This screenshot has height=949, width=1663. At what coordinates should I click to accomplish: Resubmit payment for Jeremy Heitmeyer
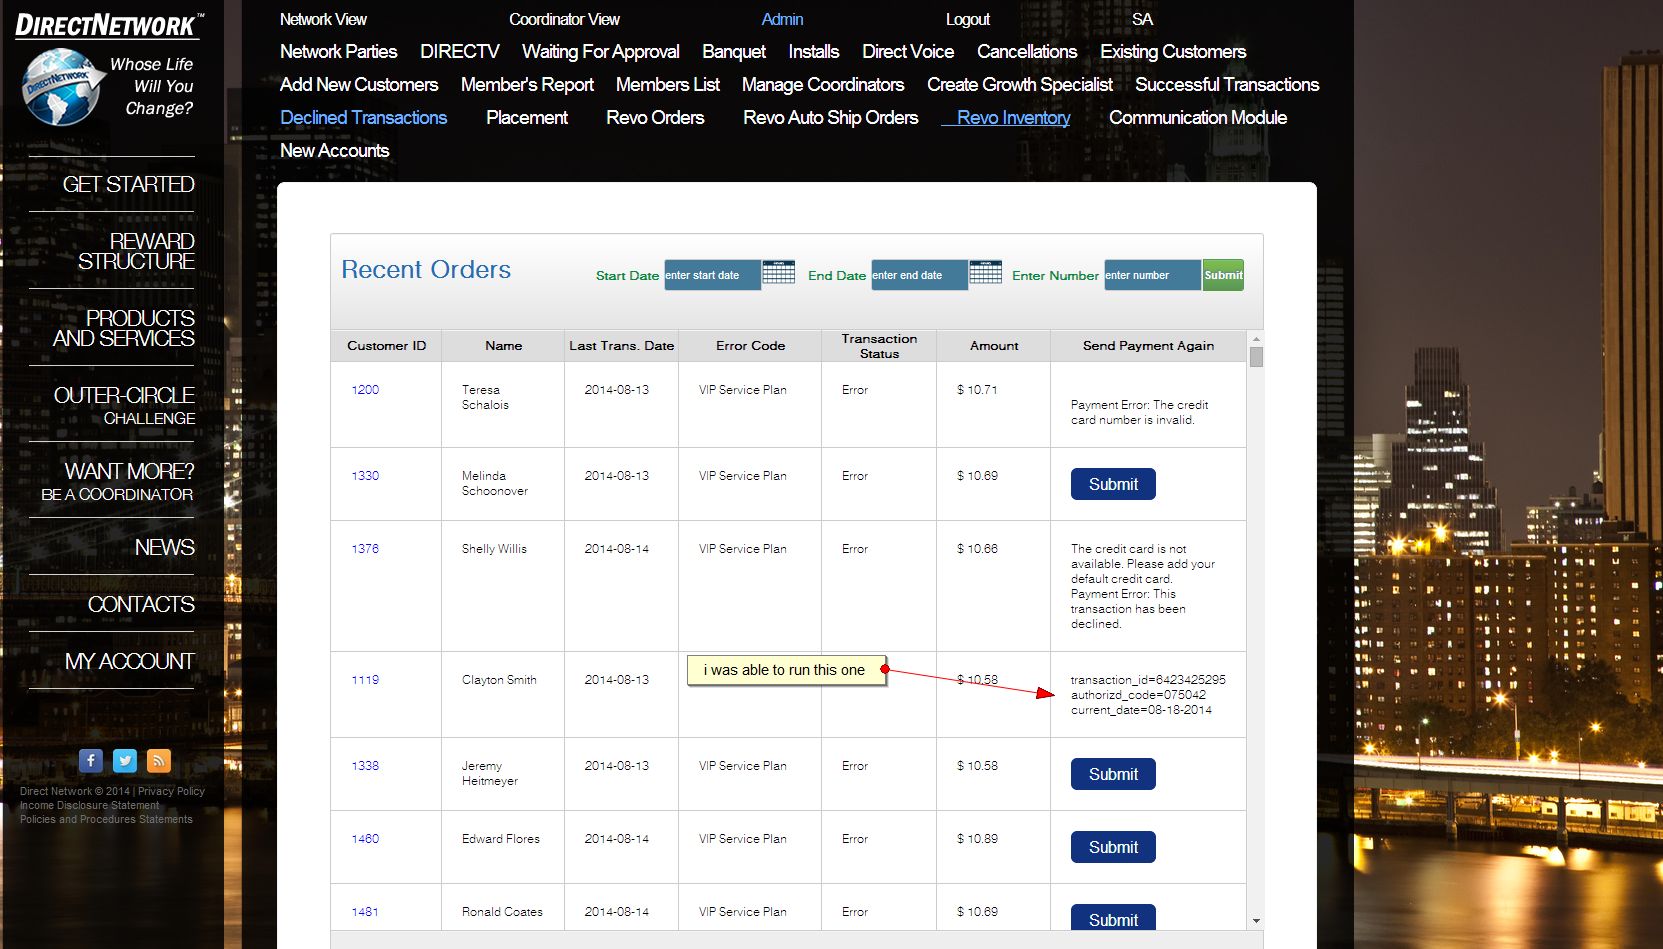point(1113,774)
